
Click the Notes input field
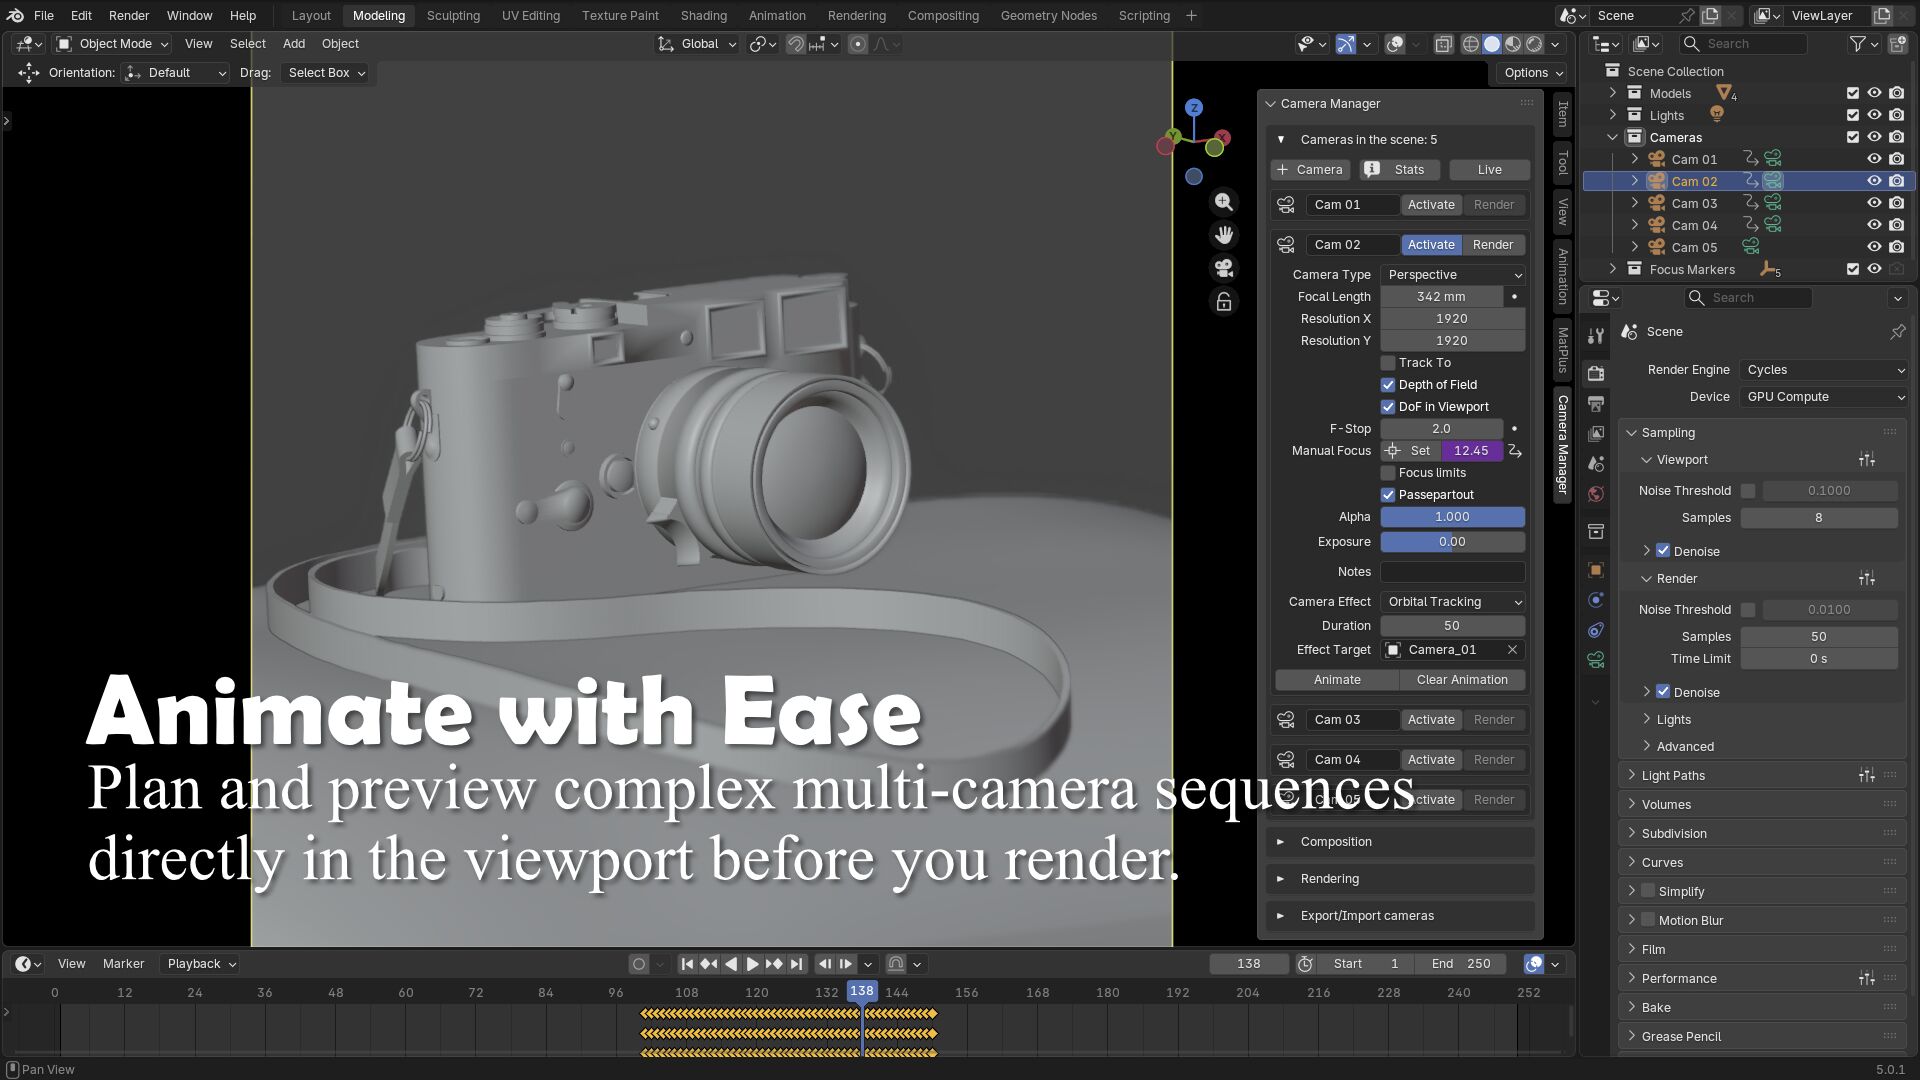tap(1452, 572)
